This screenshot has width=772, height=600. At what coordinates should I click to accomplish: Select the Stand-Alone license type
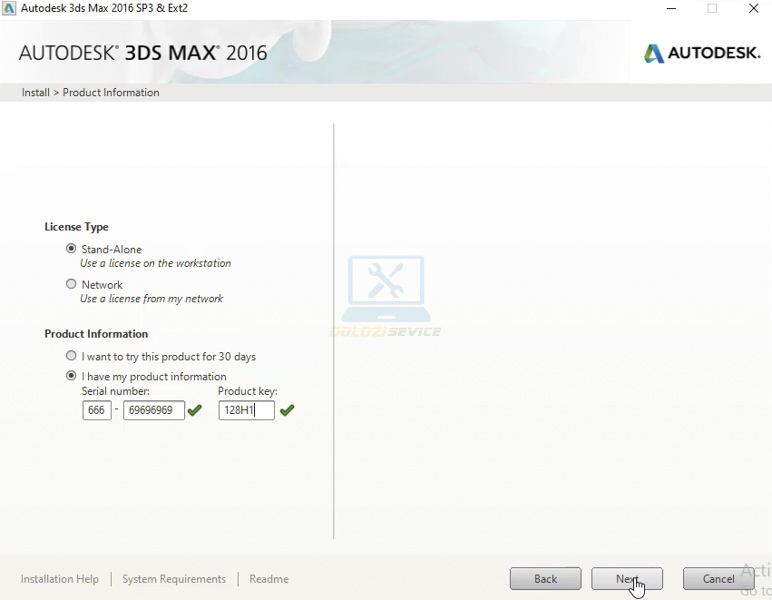coord(71,249)
